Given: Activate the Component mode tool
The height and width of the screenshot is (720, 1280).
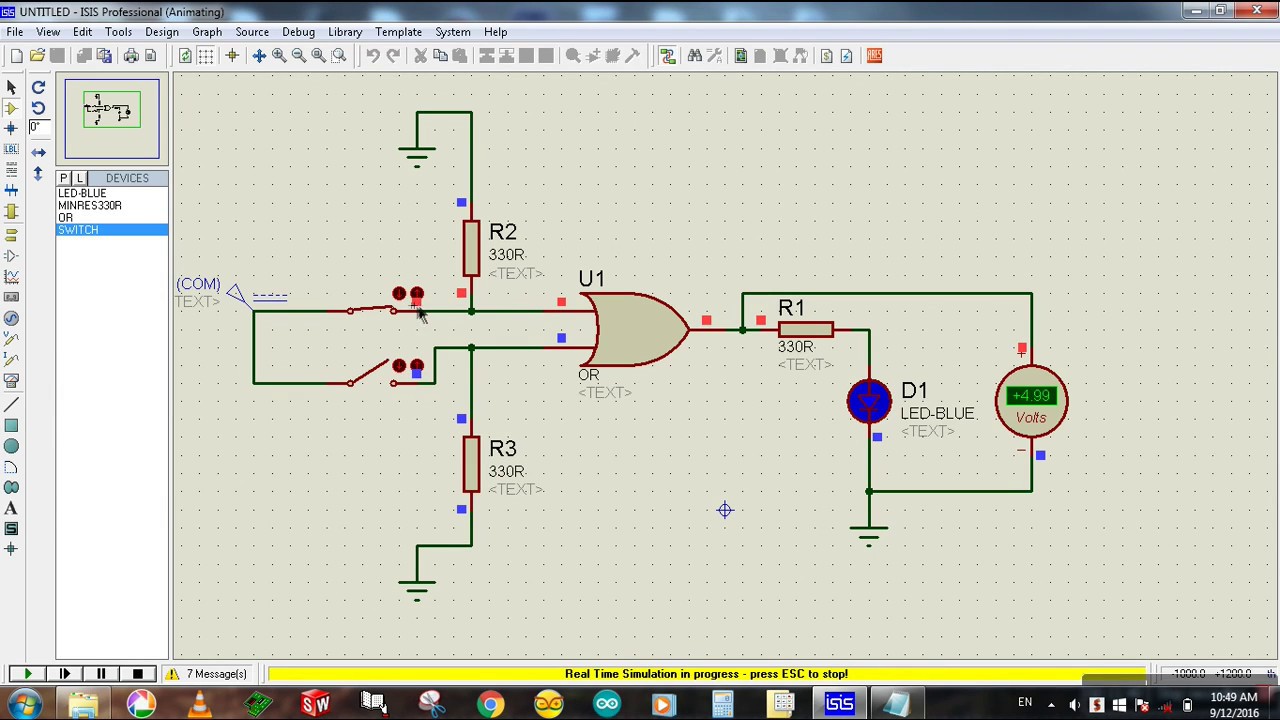Looking at the screenshot, I should pyautogui.click(x=12, y=107).
